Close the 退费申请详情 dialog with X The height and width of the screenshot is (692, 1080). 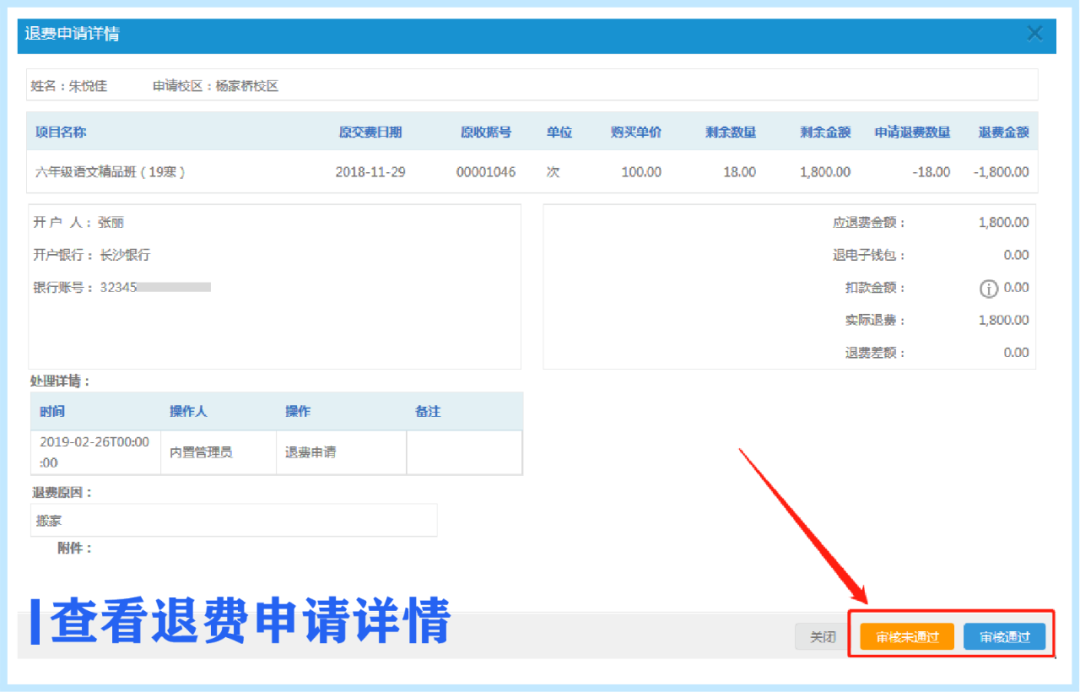point(1035,34)
